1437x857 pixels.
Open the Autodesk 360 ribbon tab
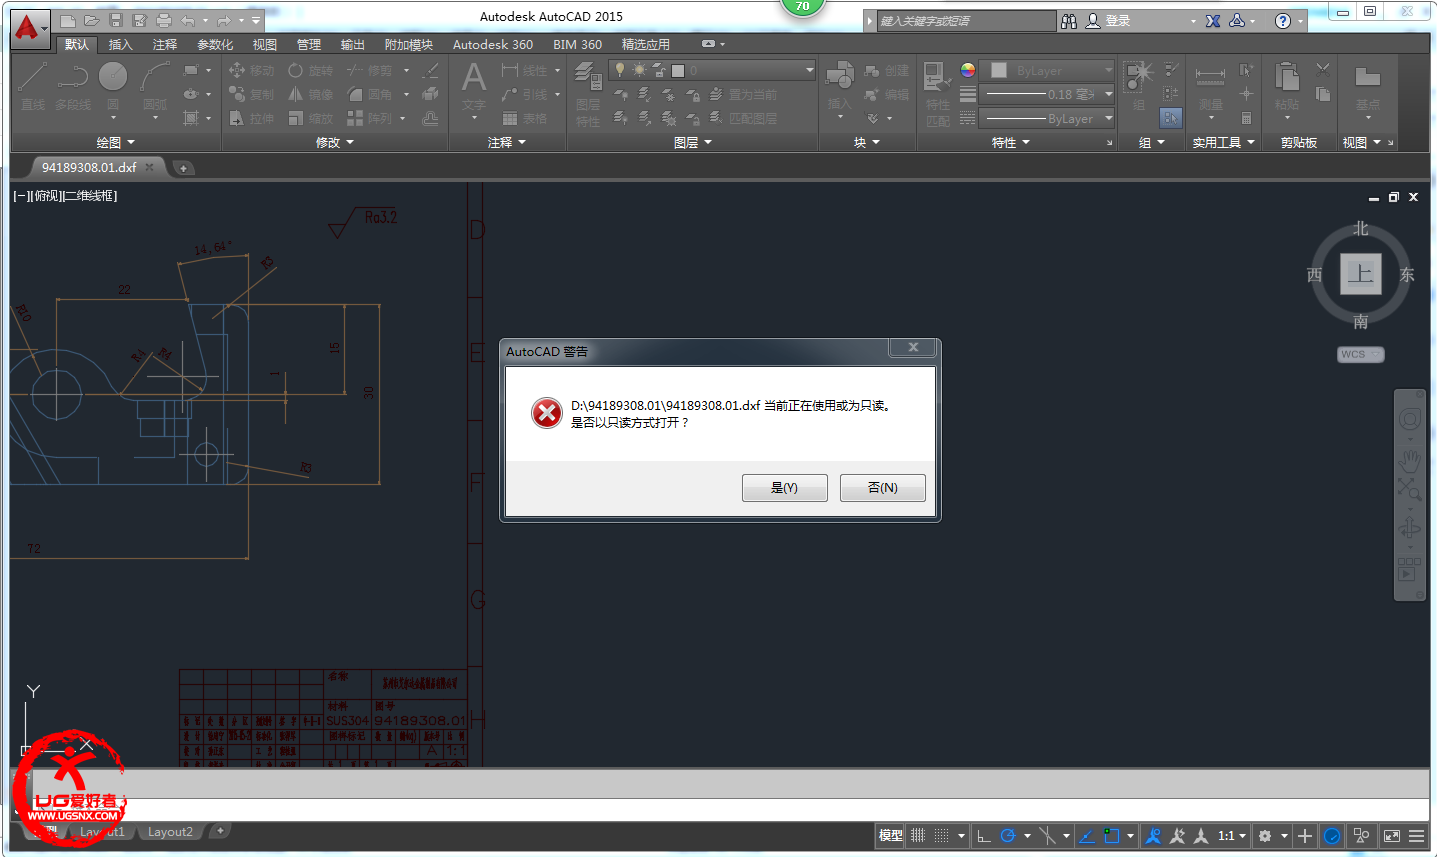point(493,44)
